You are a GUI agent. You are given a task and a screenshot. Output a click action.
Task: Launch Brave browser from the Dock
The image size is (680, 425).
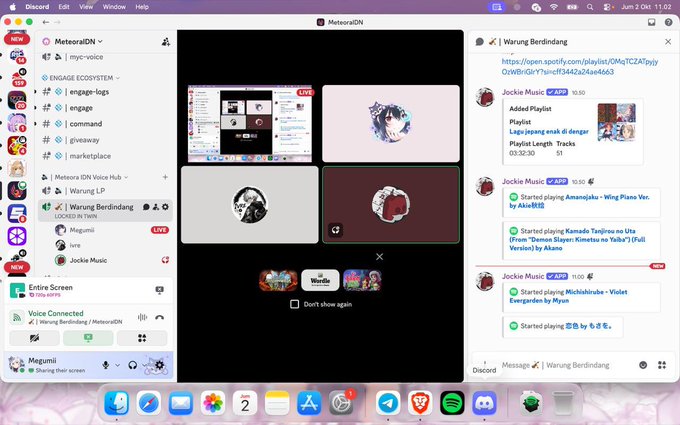[420, 403]
